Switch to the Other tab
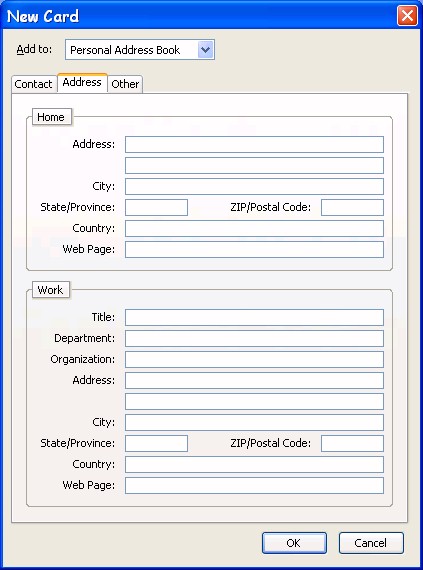Viewport: 423px width, 570px height. coord(125,84)
